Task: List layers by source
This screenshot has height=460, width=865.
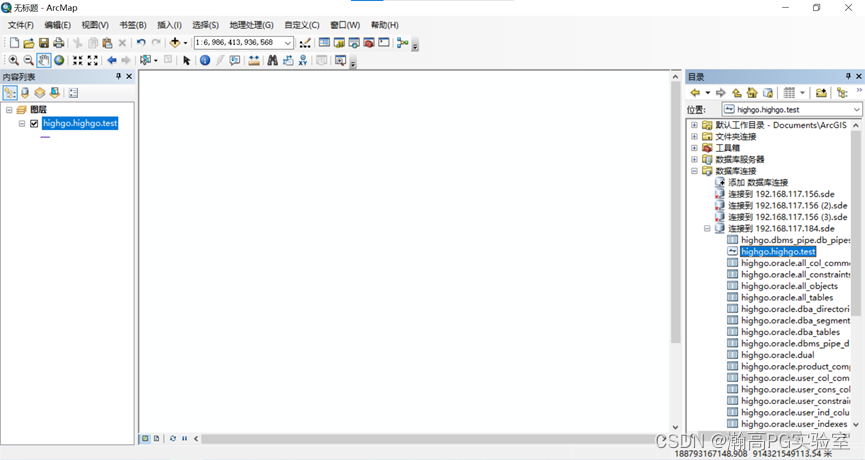Action: point(25,93)
